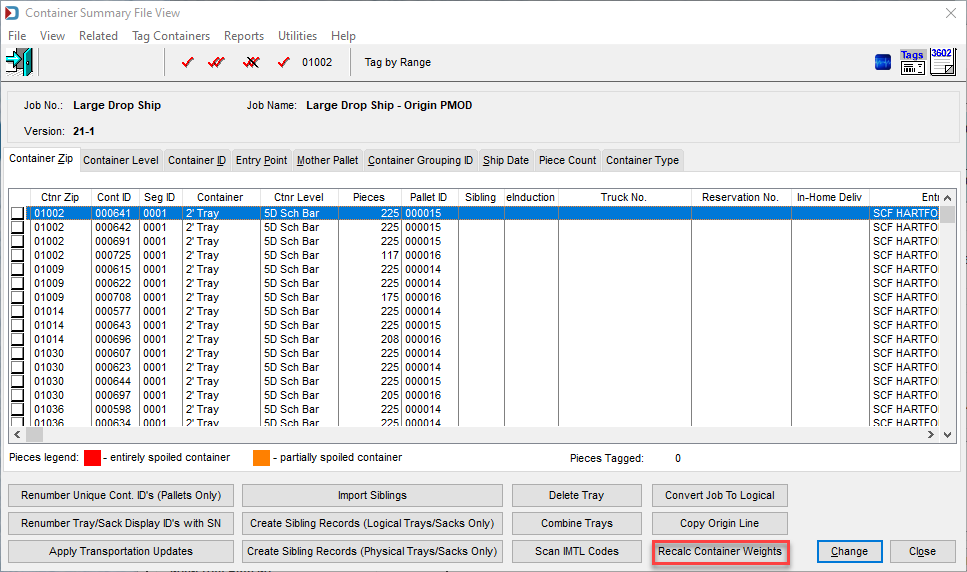Screen dimensions: 967x572
Task: Click the Recalc Container Weights button
Action: tap(720, 551)
